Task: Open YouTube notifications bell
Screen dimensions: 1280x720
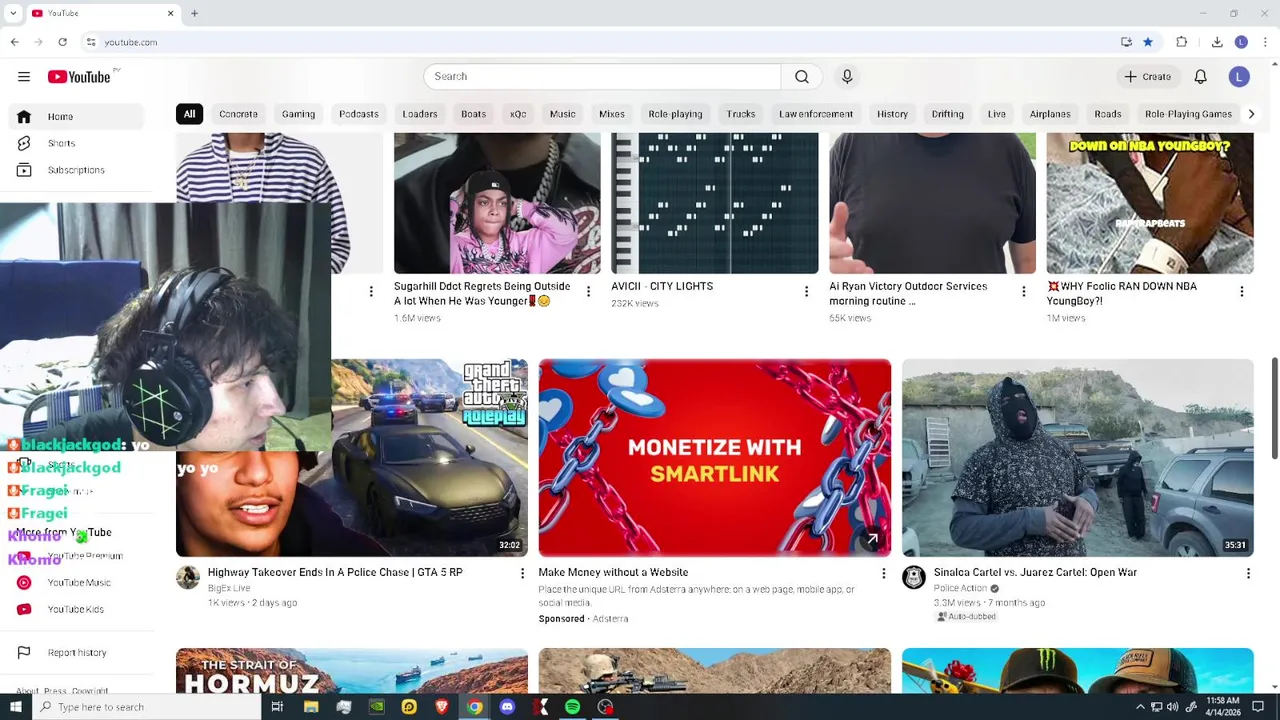Action: pos(1201,77)
